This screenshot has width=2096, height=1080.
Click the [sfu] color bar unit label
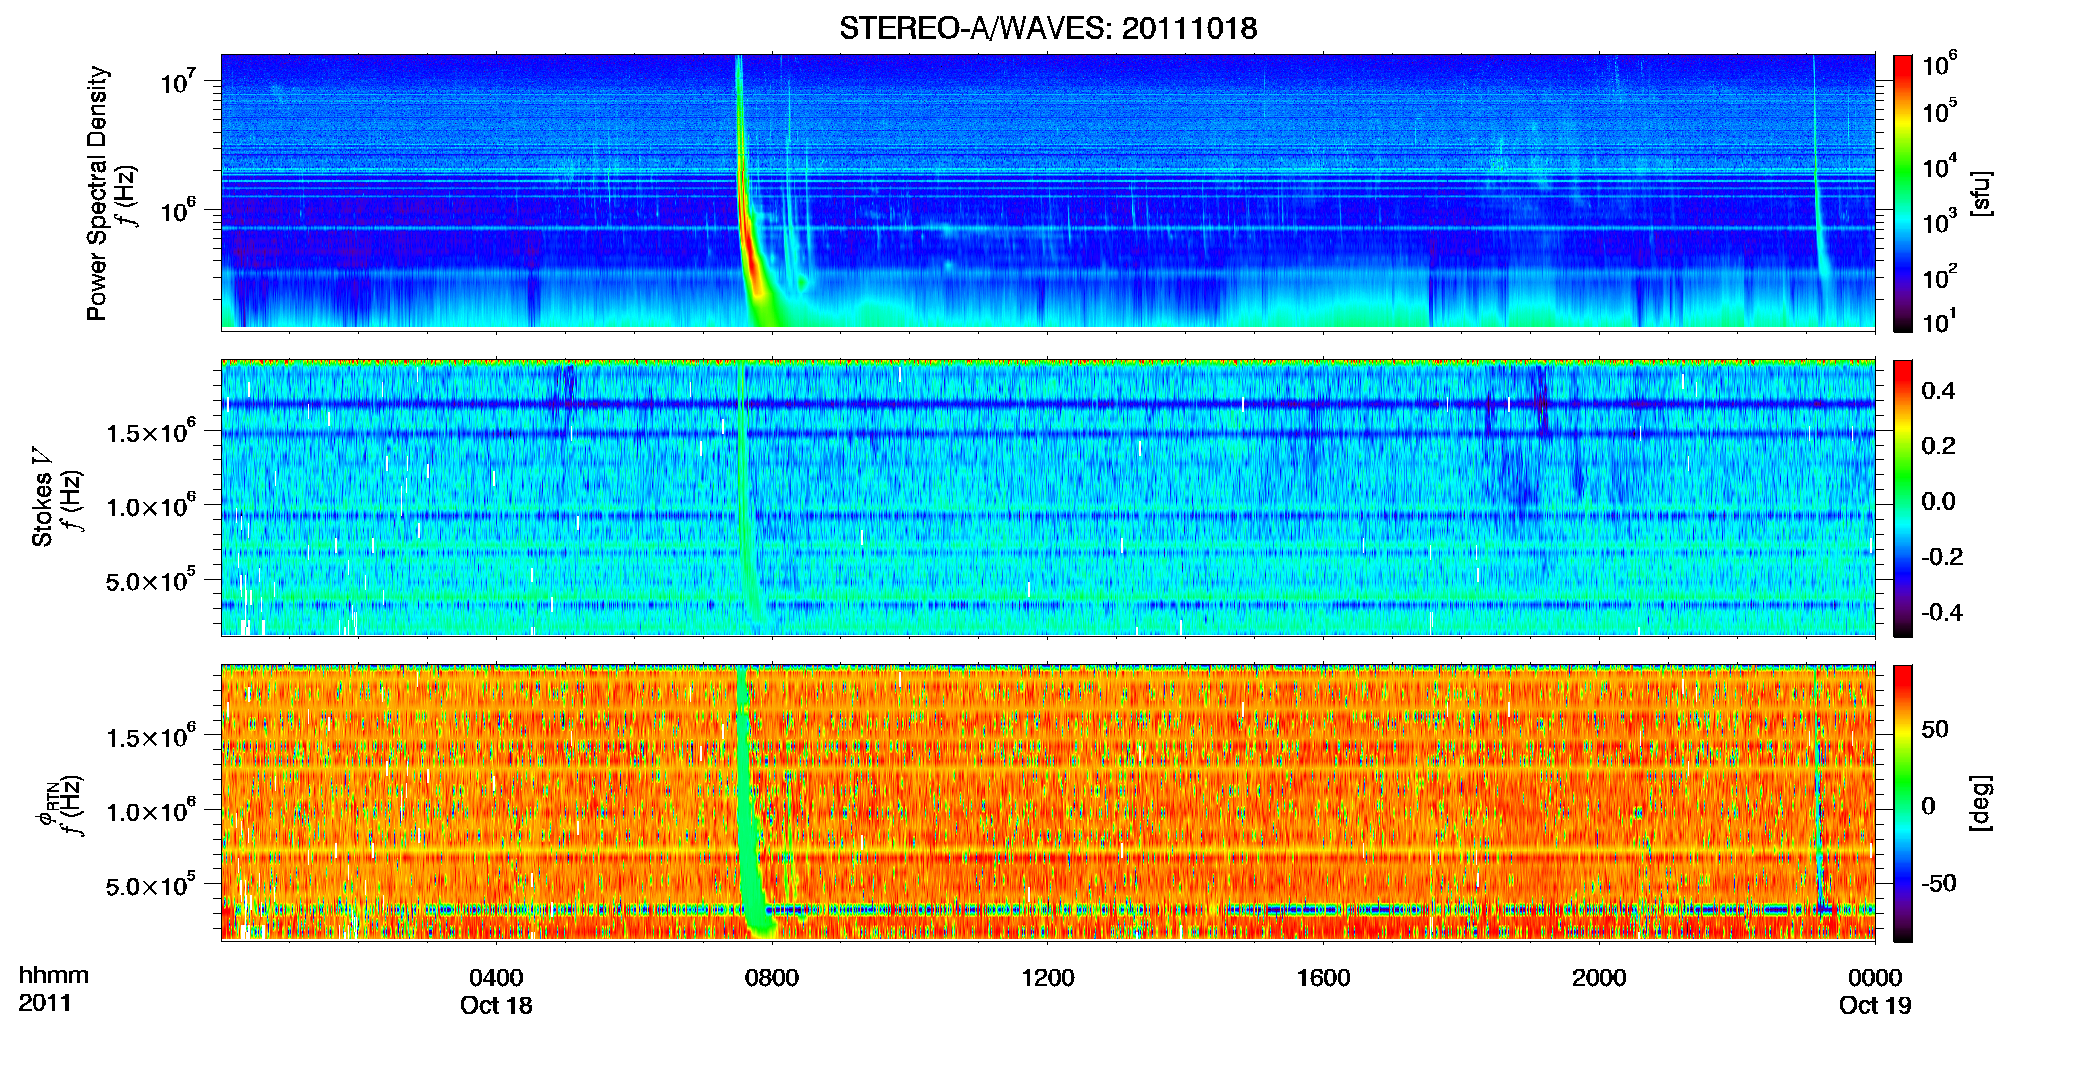pyautogui.click(x=1980, y=193)
